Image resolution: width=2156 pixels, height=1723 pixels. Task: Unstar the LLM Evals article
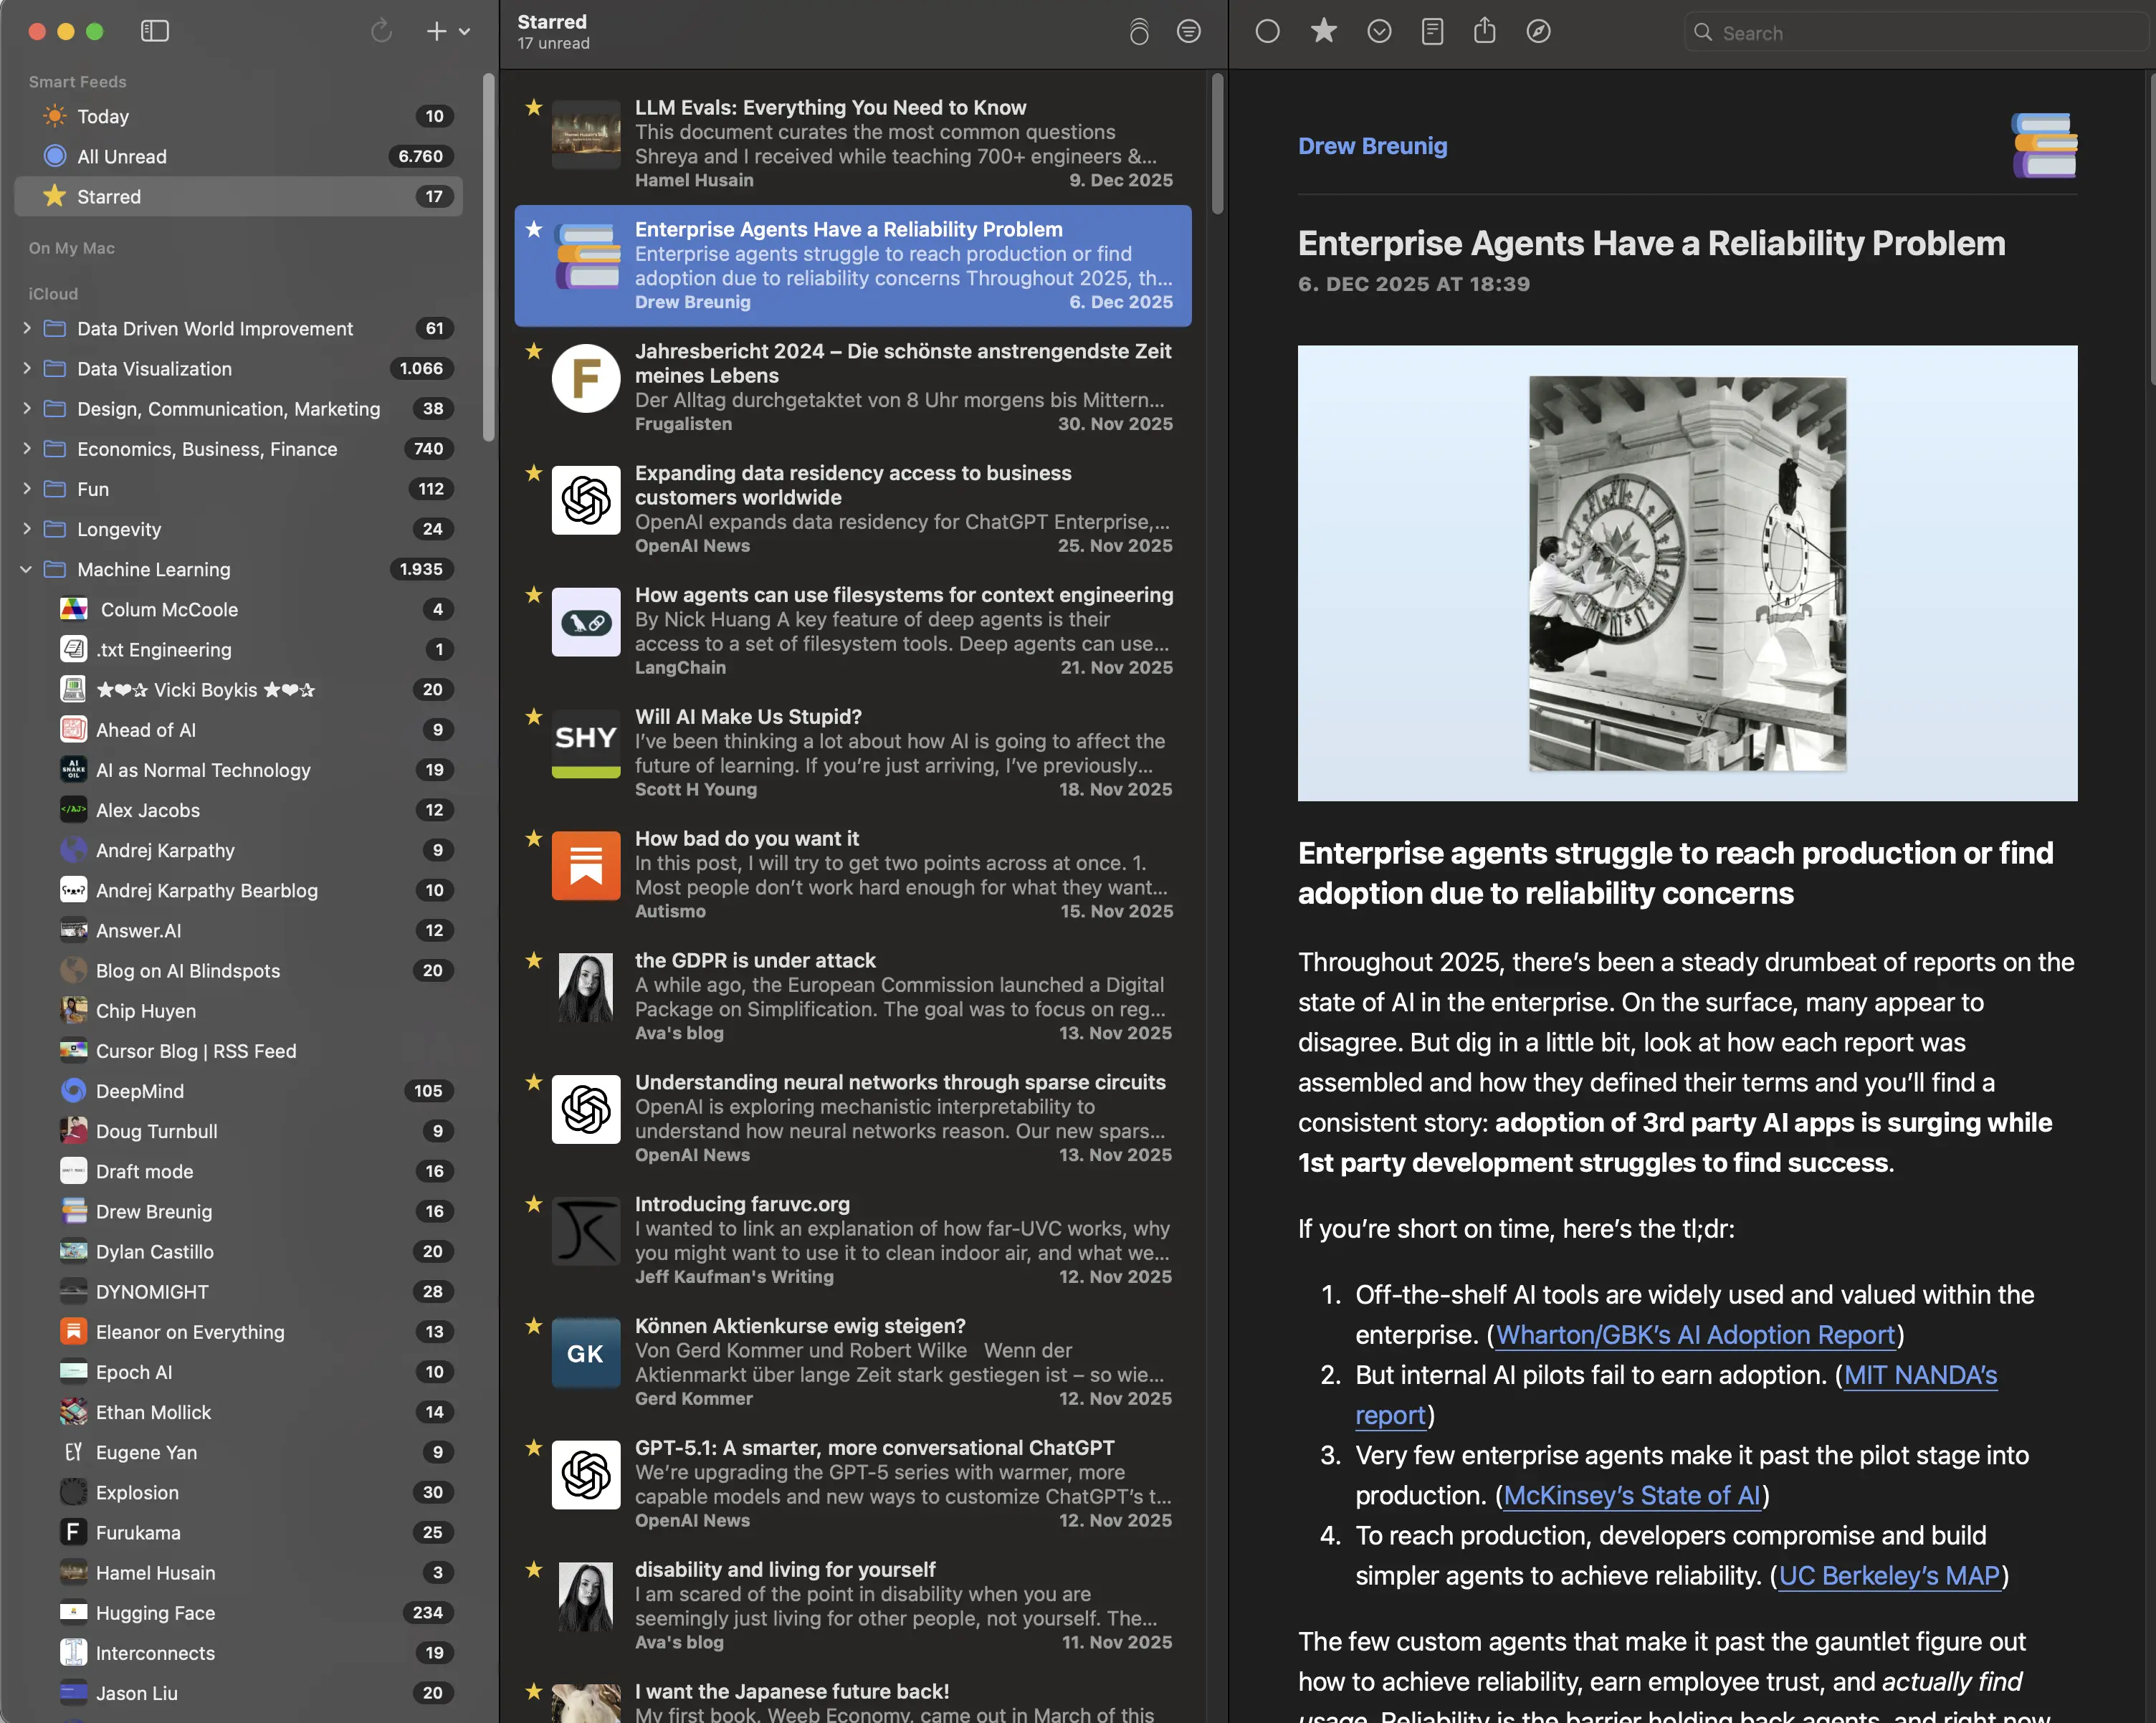(534, 108)
